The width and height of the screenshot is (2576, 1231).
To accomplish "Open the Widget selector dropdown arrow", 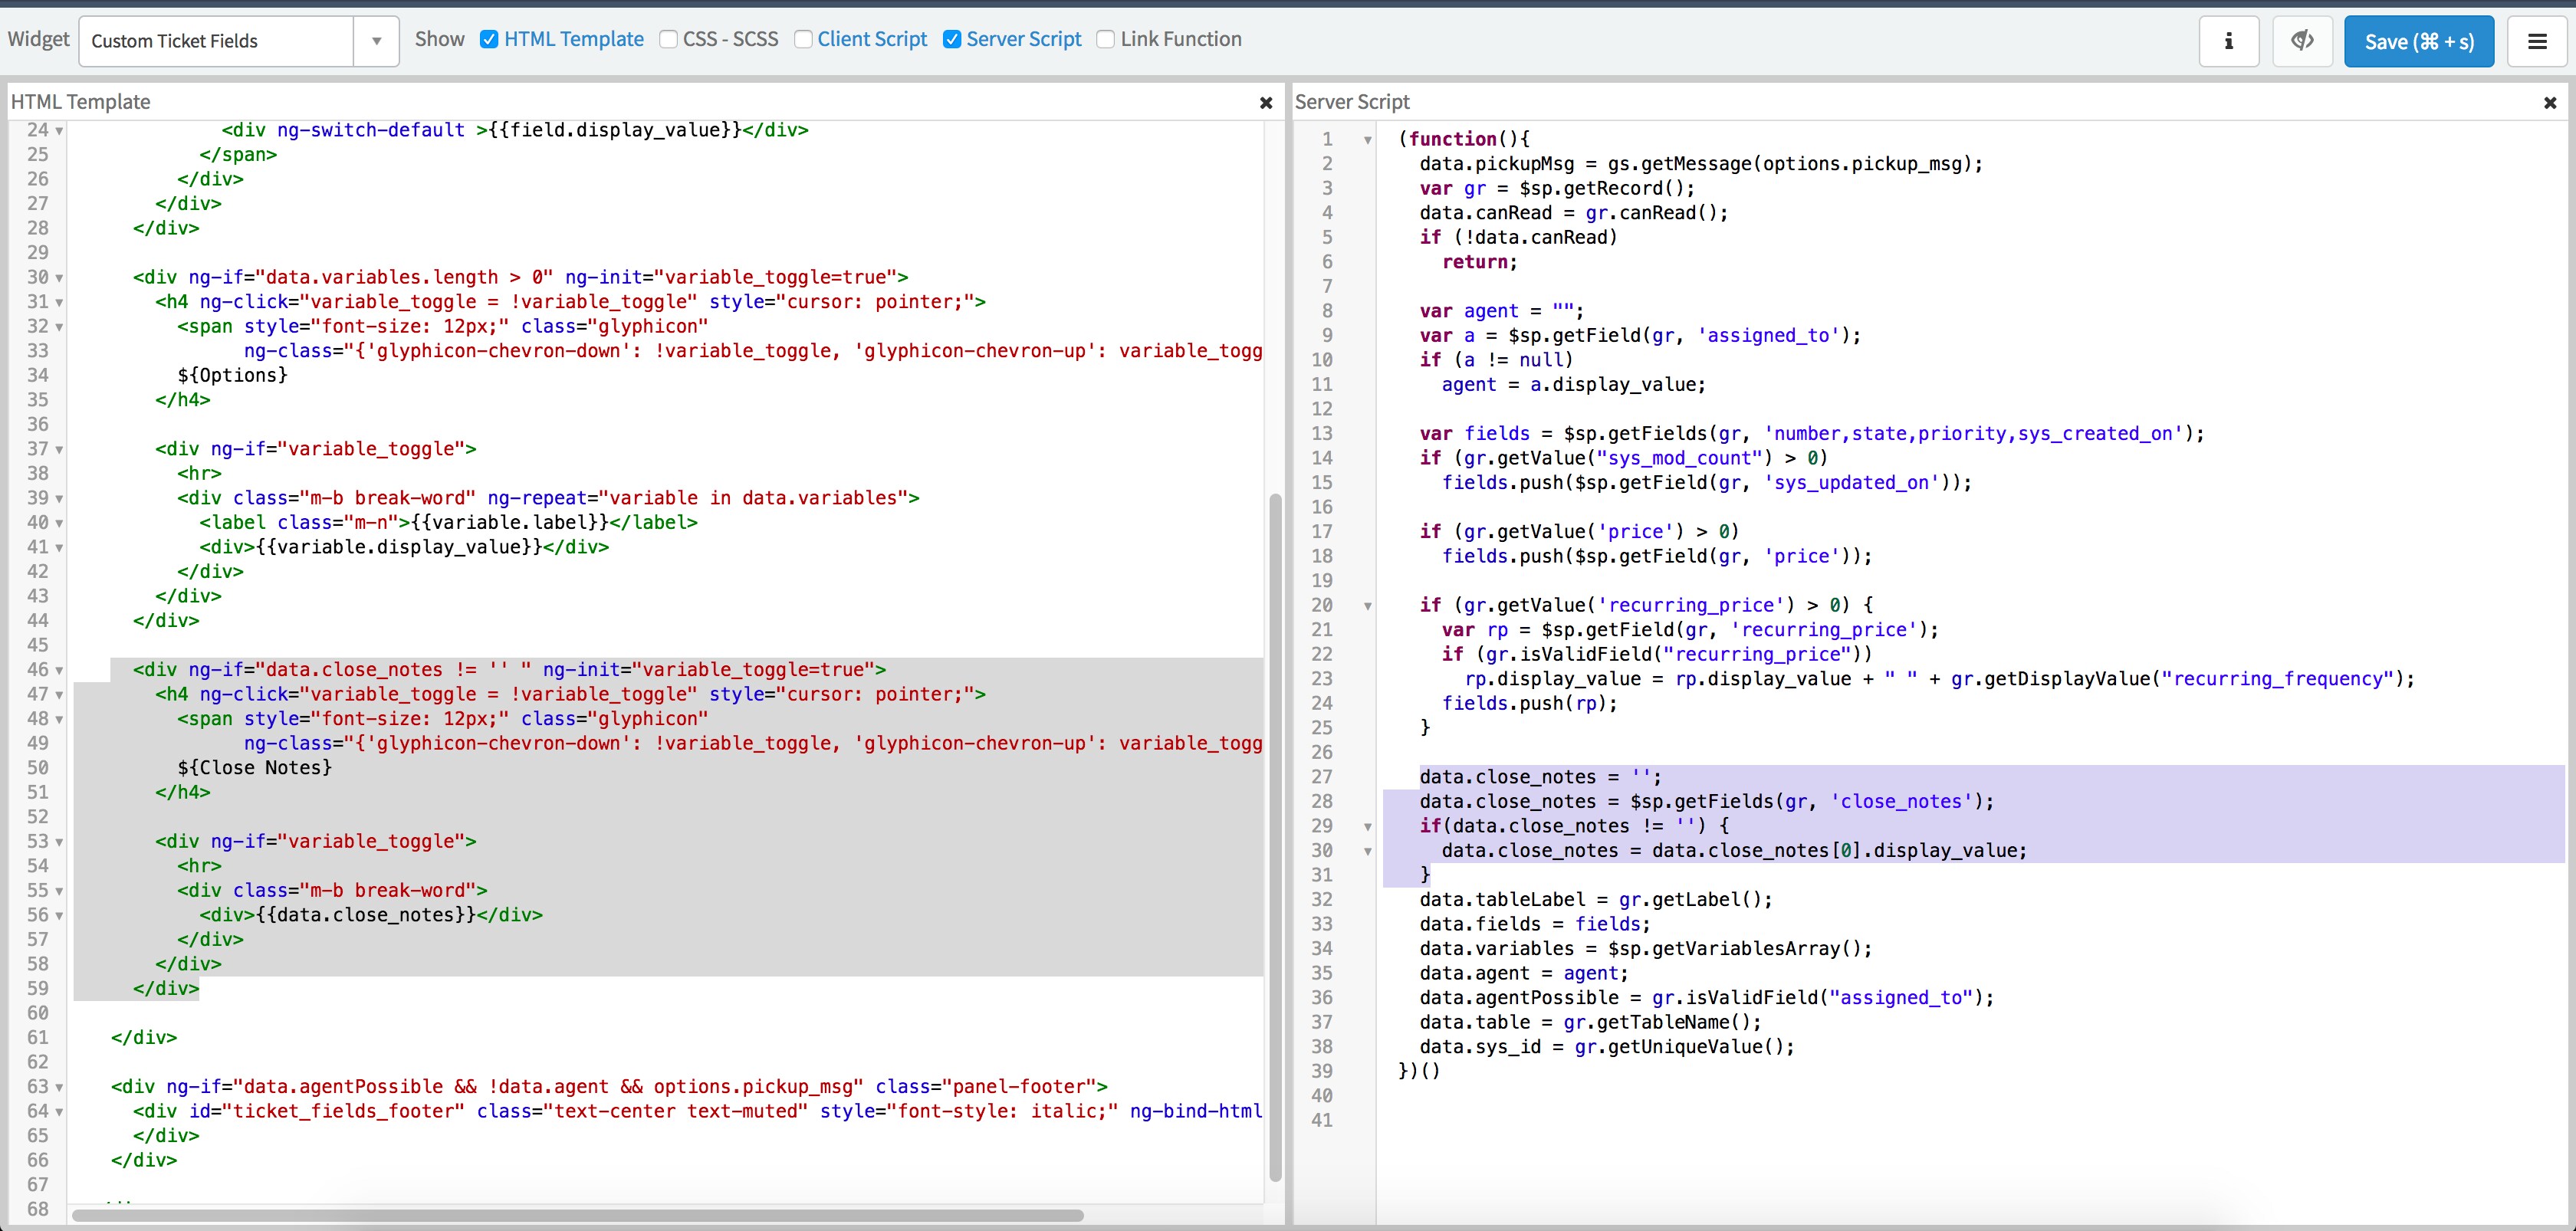I will [x=376, y=41].
